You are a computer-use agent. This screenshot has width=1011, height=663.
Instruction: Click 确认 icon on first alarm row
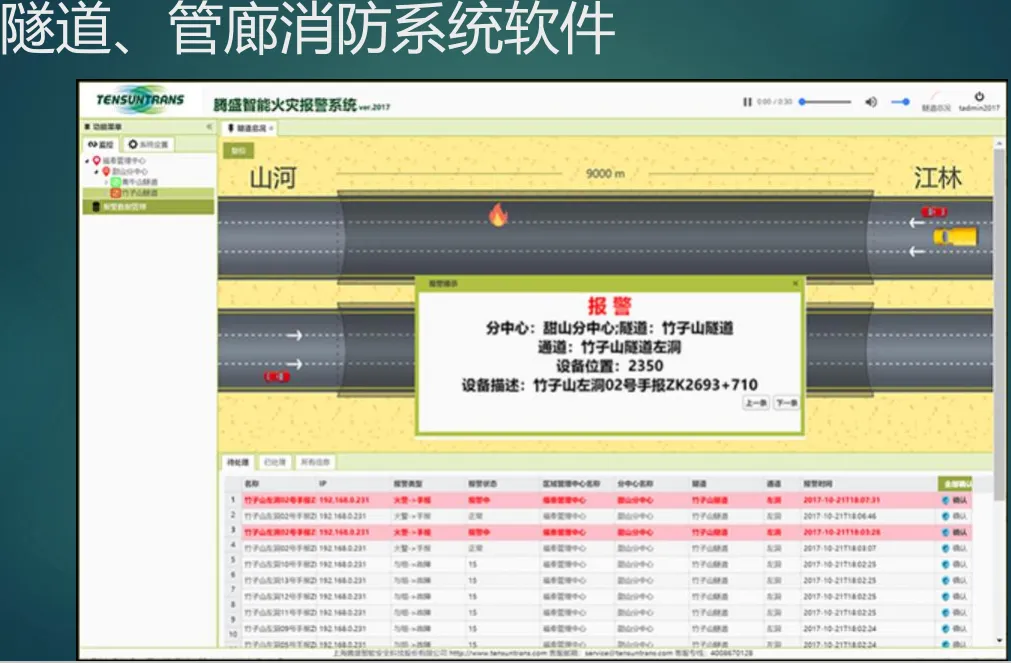pos(955,499)
